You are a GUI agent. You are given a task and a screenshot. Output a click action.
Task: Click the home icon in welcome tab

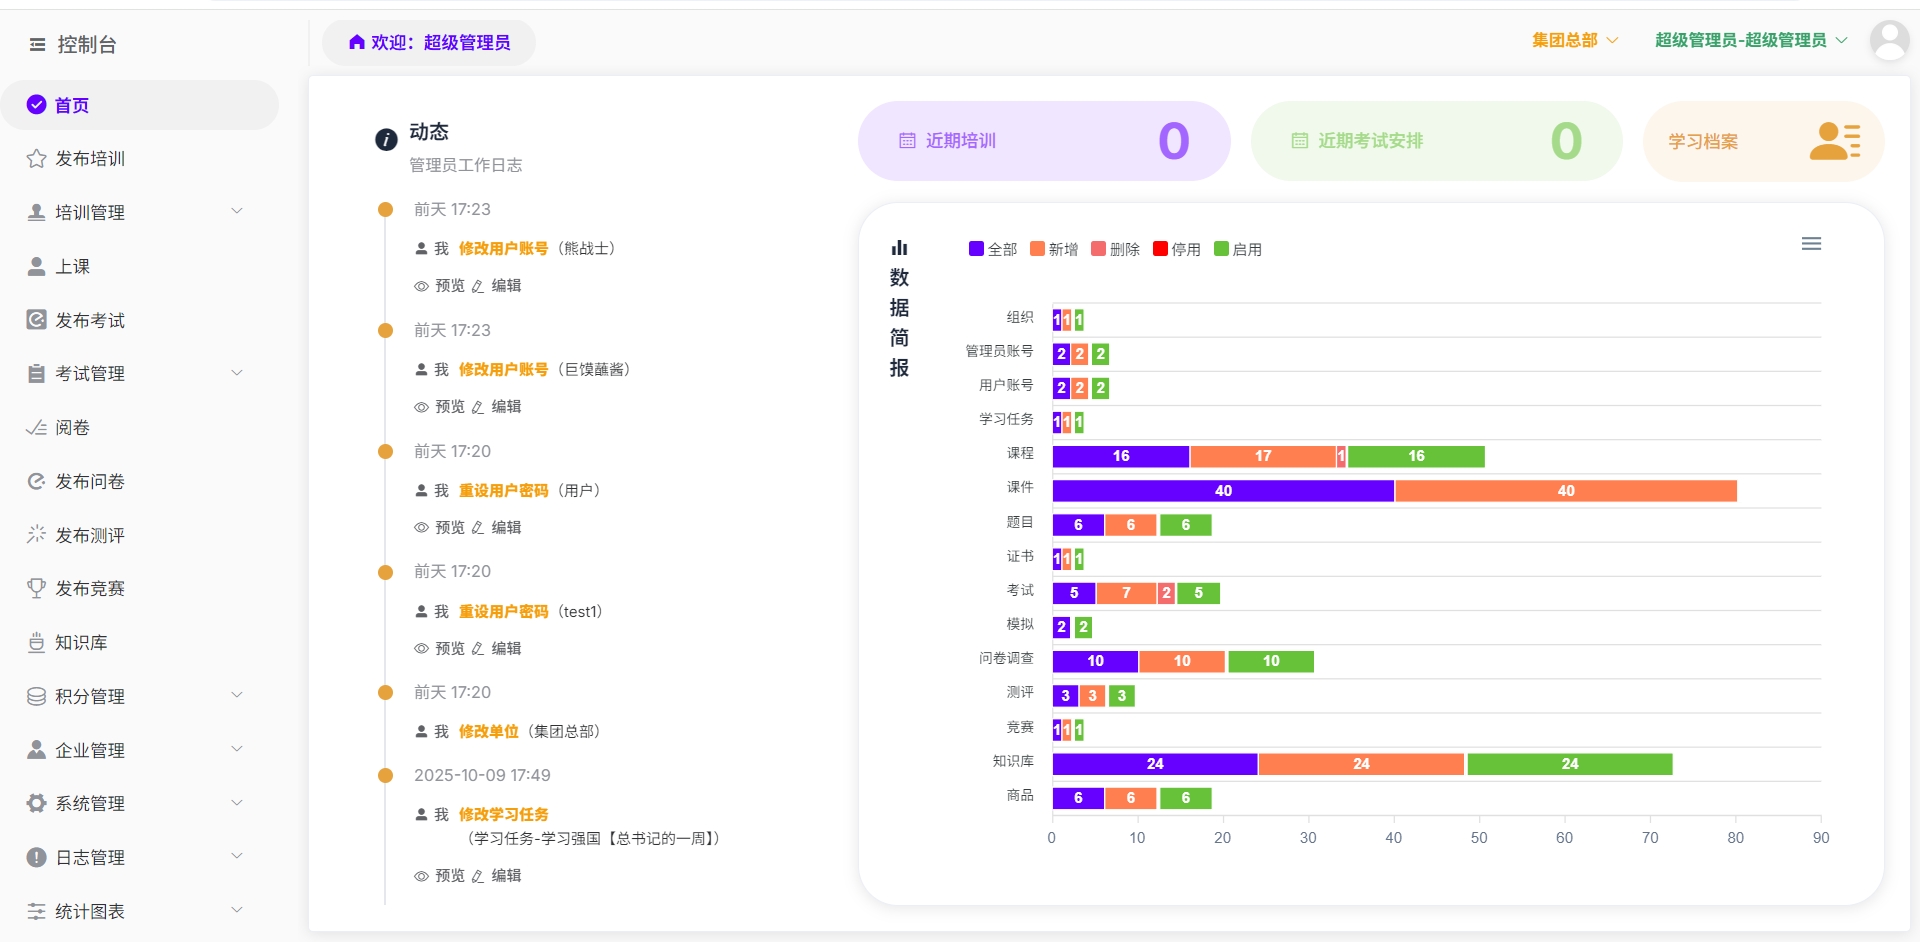click(356, 42)
